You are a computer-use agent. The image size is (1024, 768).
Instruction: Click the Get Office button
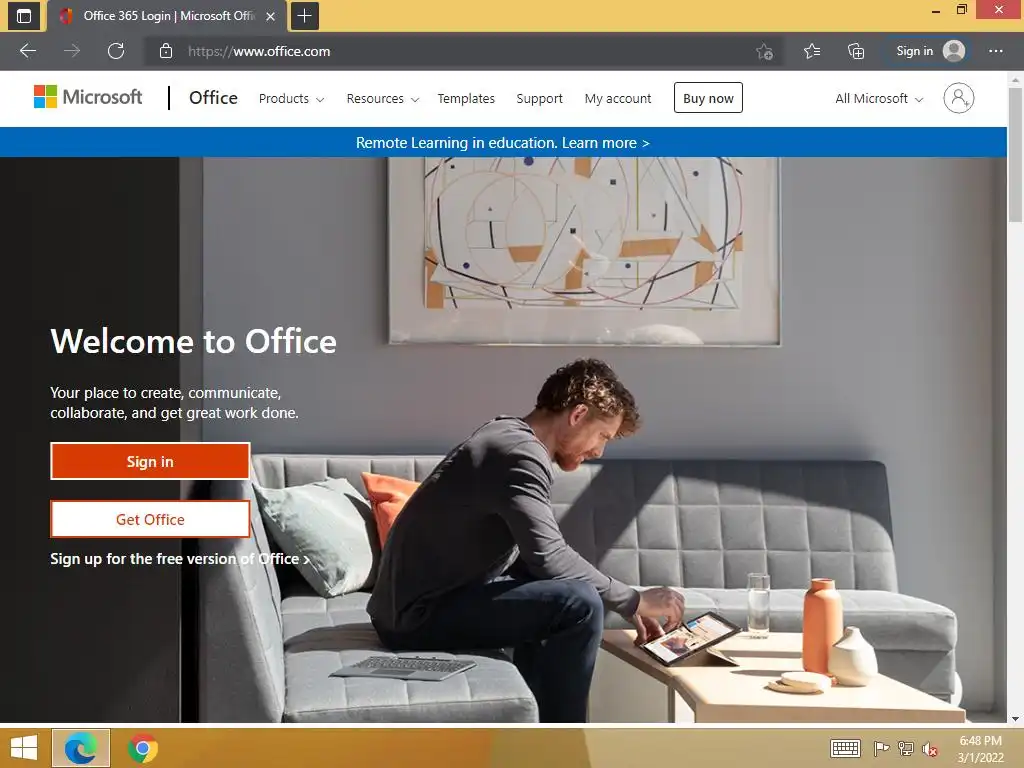[150, 519]
